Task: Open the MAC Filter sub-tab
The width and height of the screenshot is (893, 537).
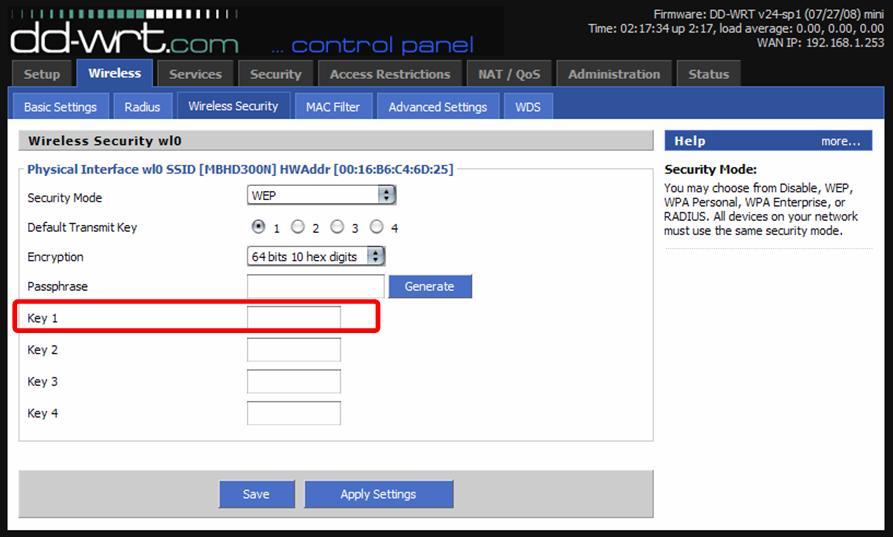Action: point(333,106)
